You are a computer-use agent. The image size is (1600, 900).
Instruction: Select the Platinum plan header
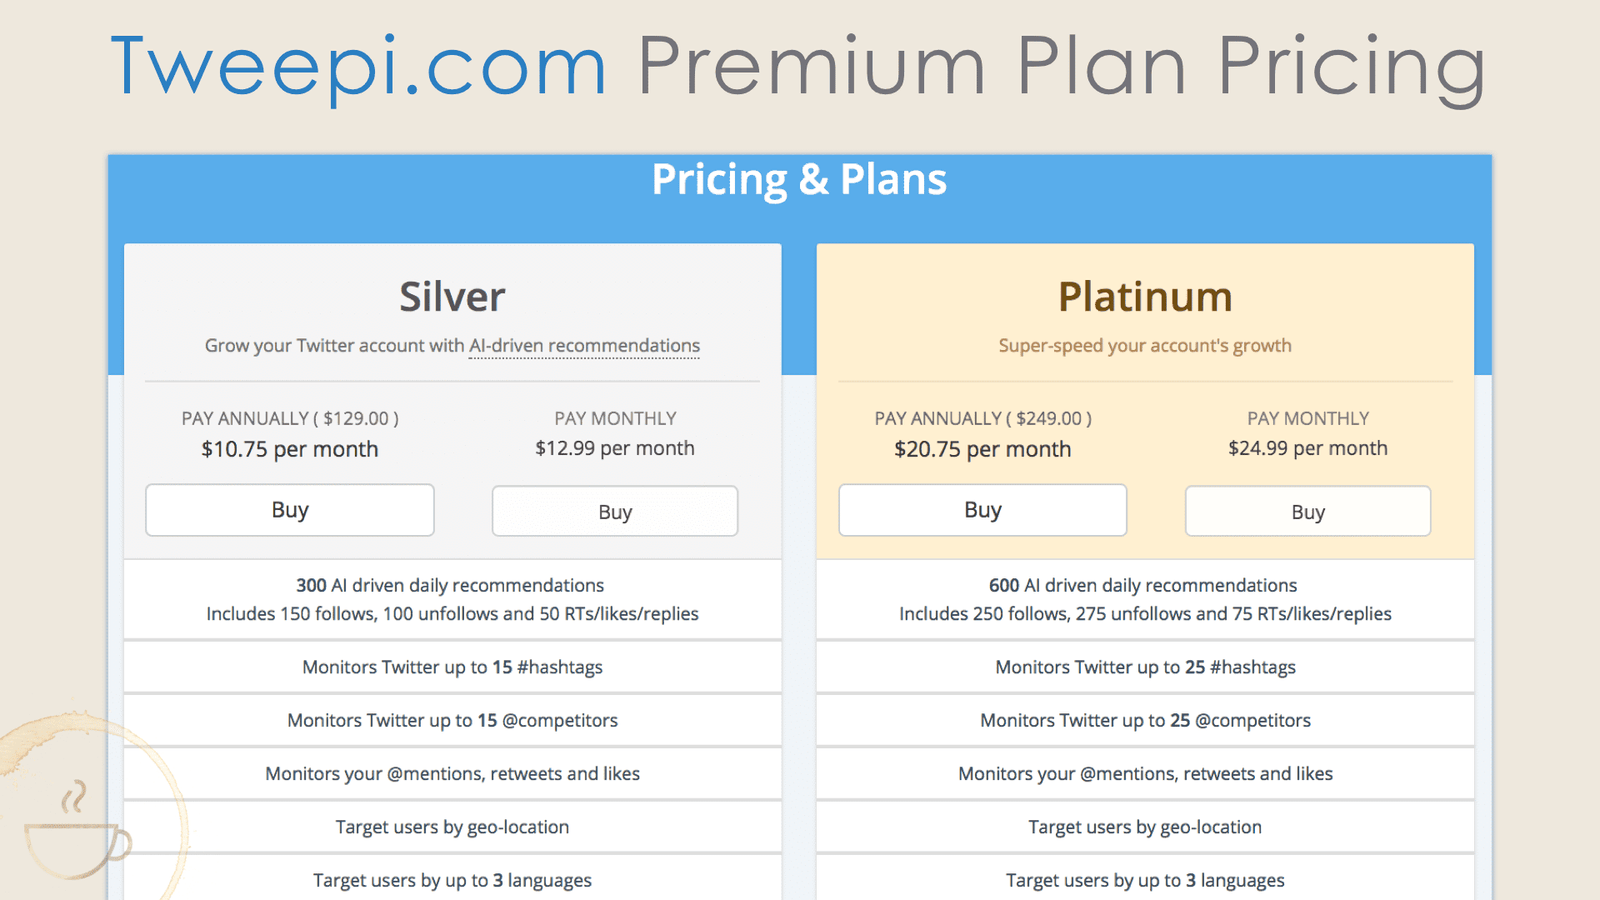click(1144, 296)
